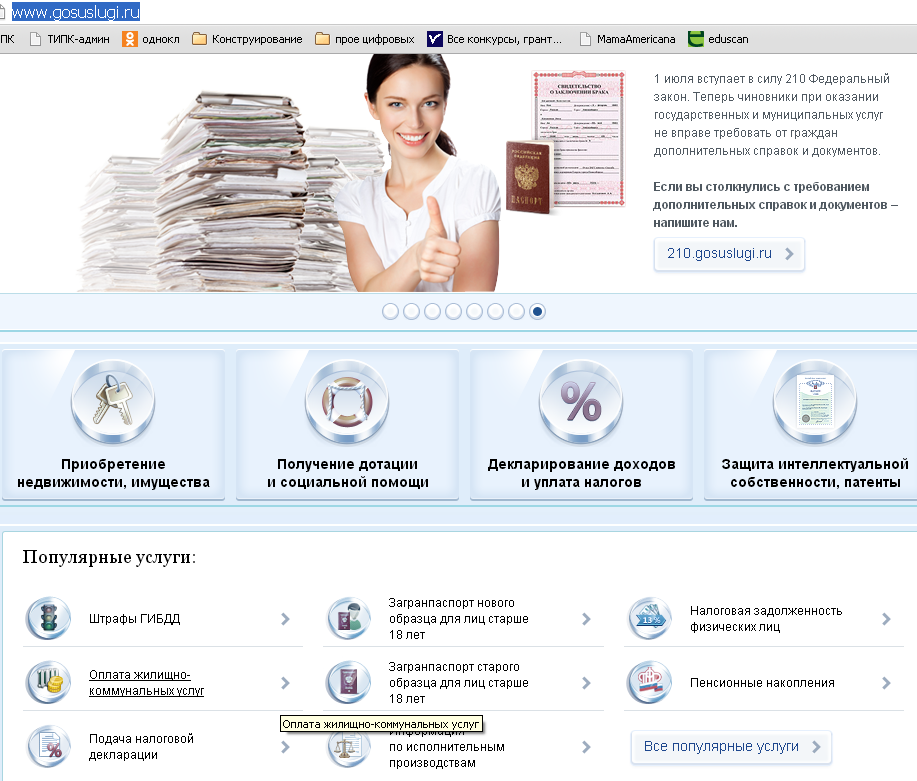Click the keys icon for property acquisition

pos(113,403)
